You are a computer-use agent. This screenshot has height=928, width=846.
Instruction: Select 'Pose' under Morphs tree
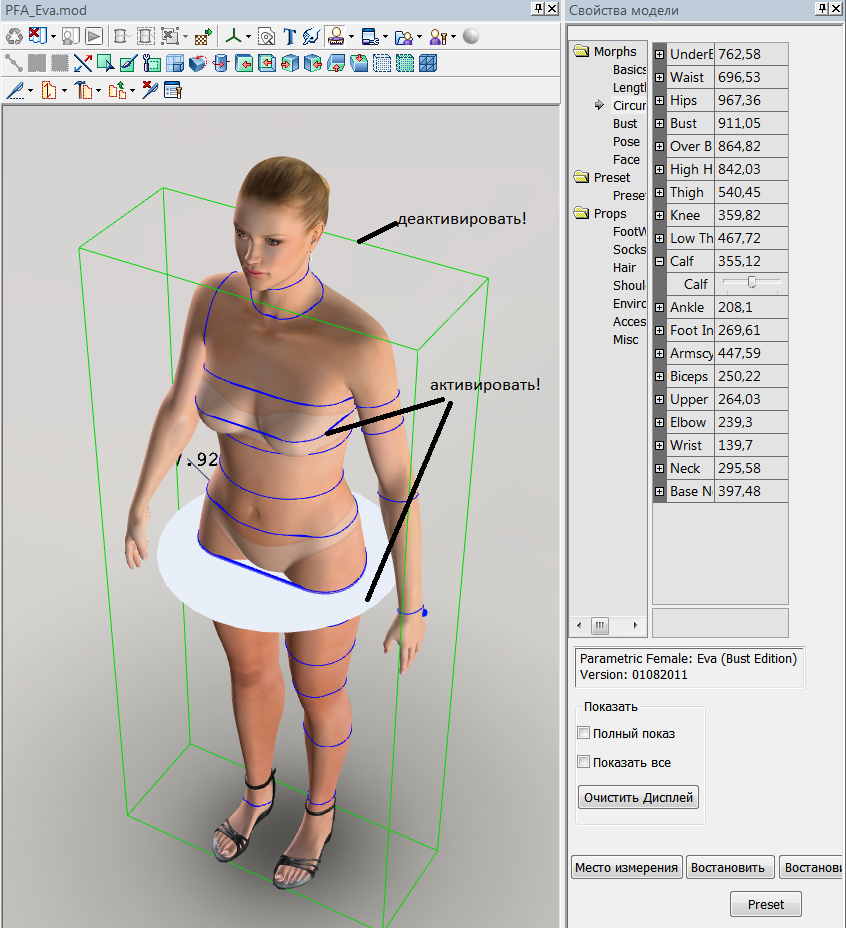pyautogui.click(x=626, y=142)
